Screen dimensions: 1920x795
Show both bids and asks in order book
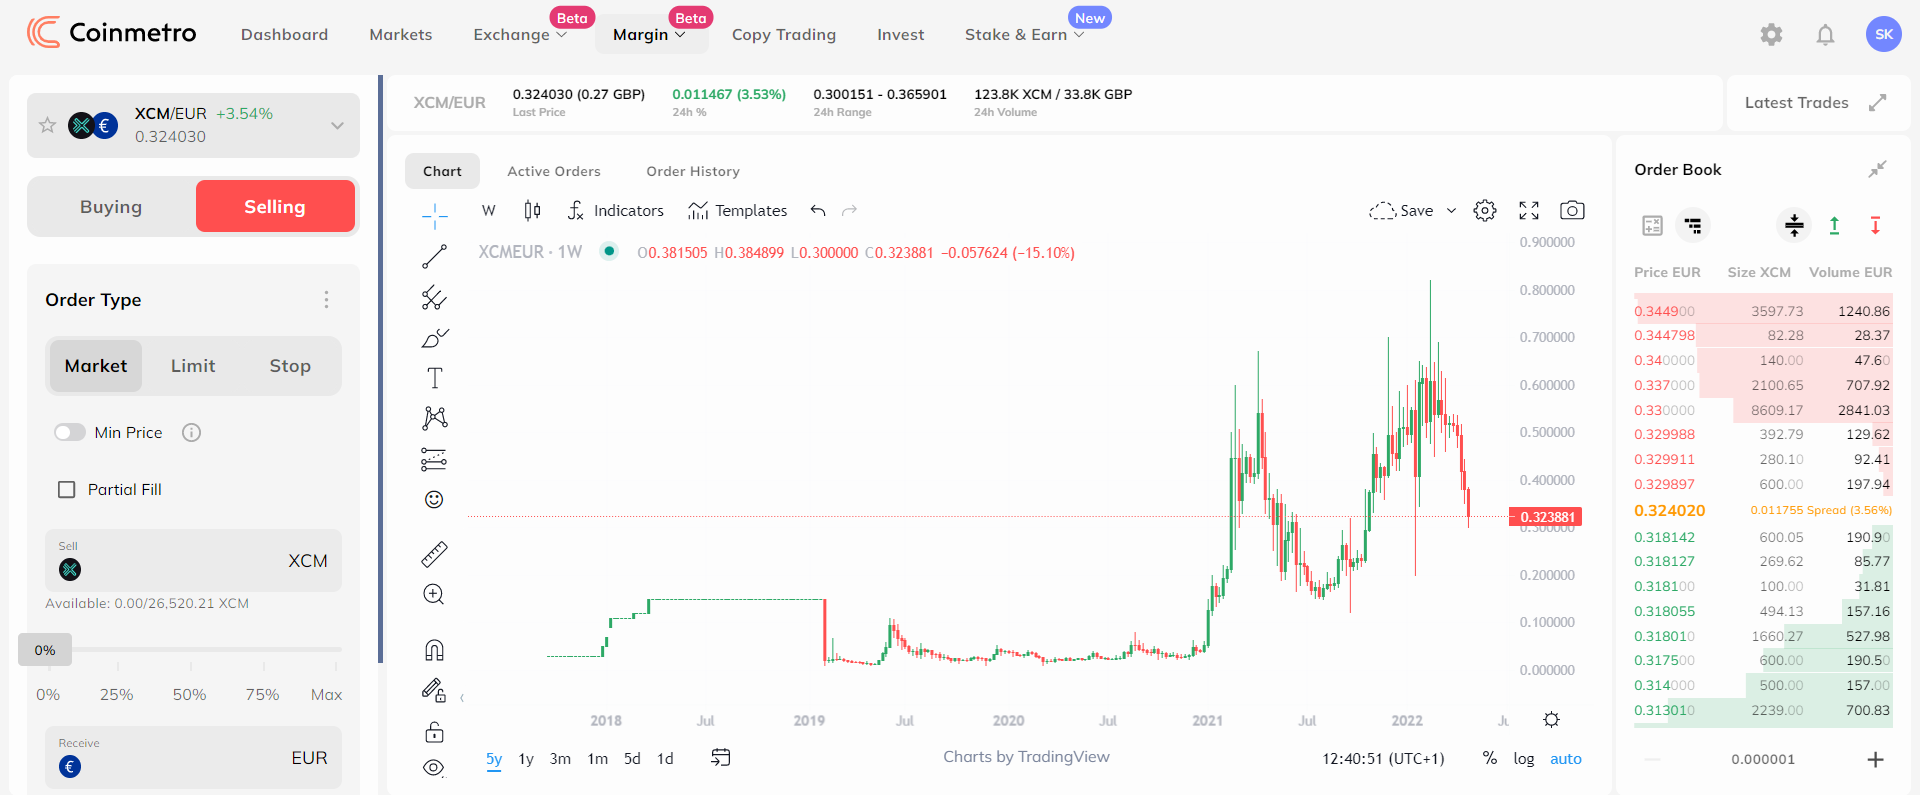coord(1794,225)
